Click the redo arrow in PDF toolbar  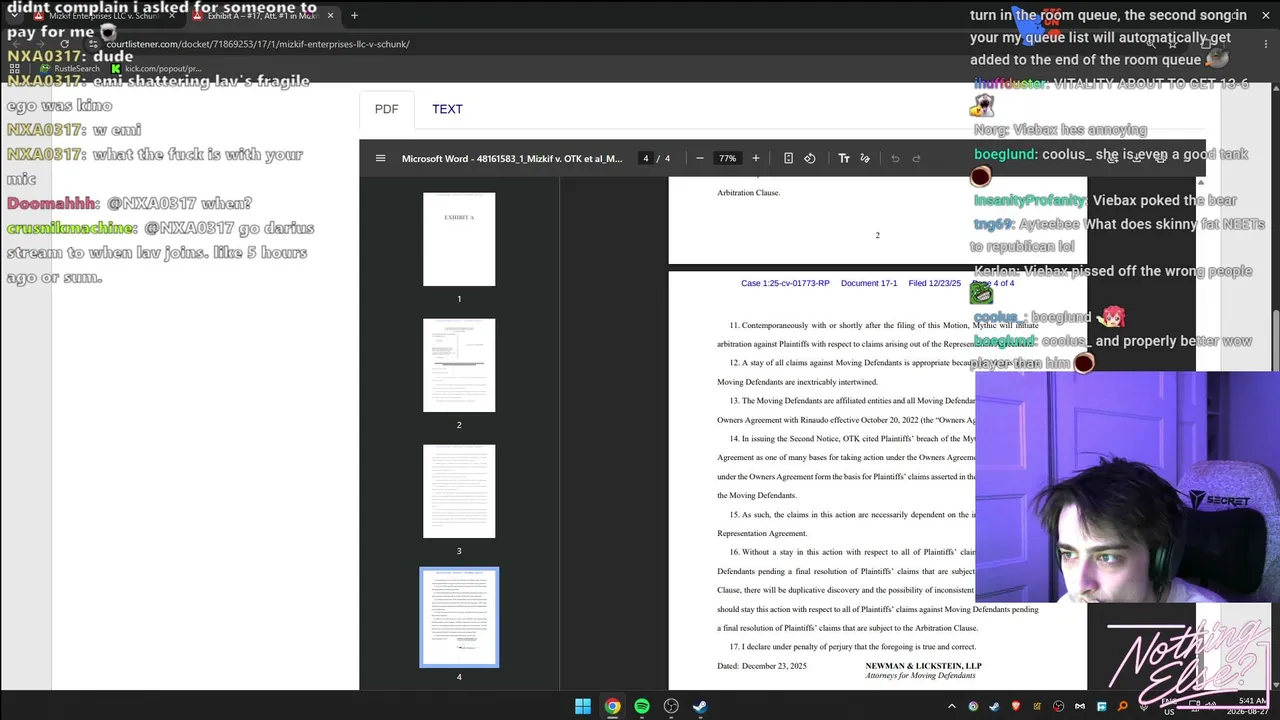tap(916, 158)
